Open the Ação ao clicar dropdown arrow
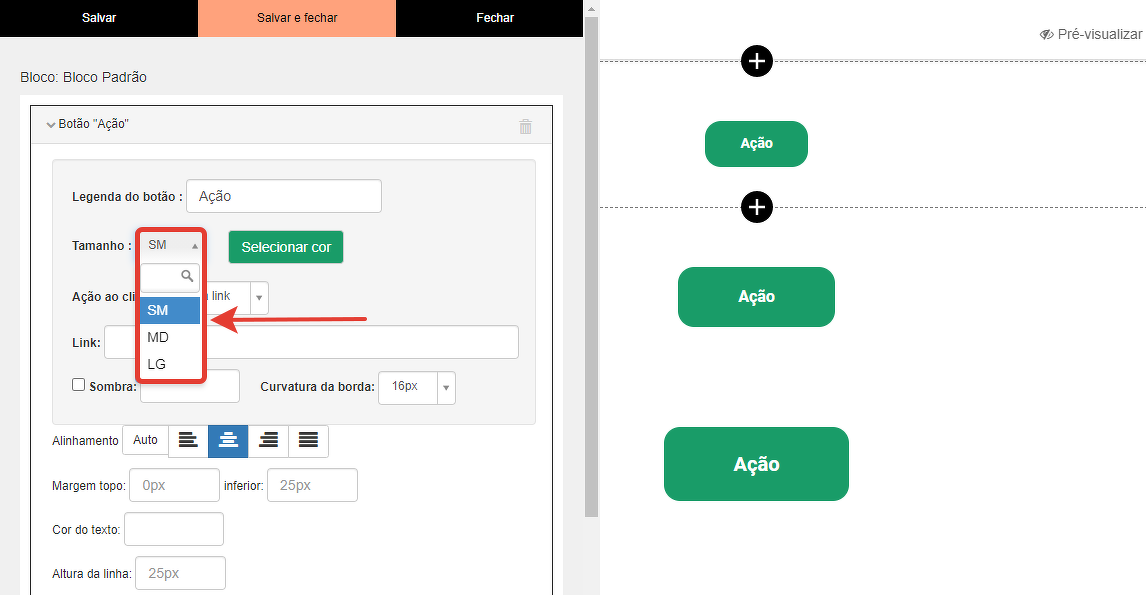The width and height of the screenshot is (1146, 595). coord(259,298)
